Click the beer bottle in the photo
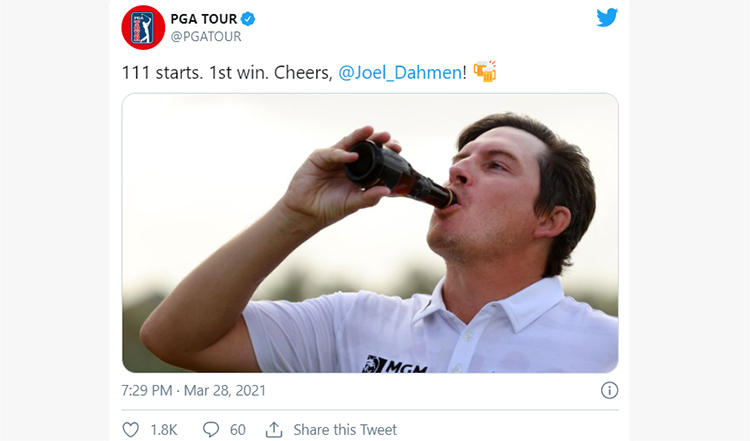The height and width of the screenshot is (441, 750). (399, 174)
